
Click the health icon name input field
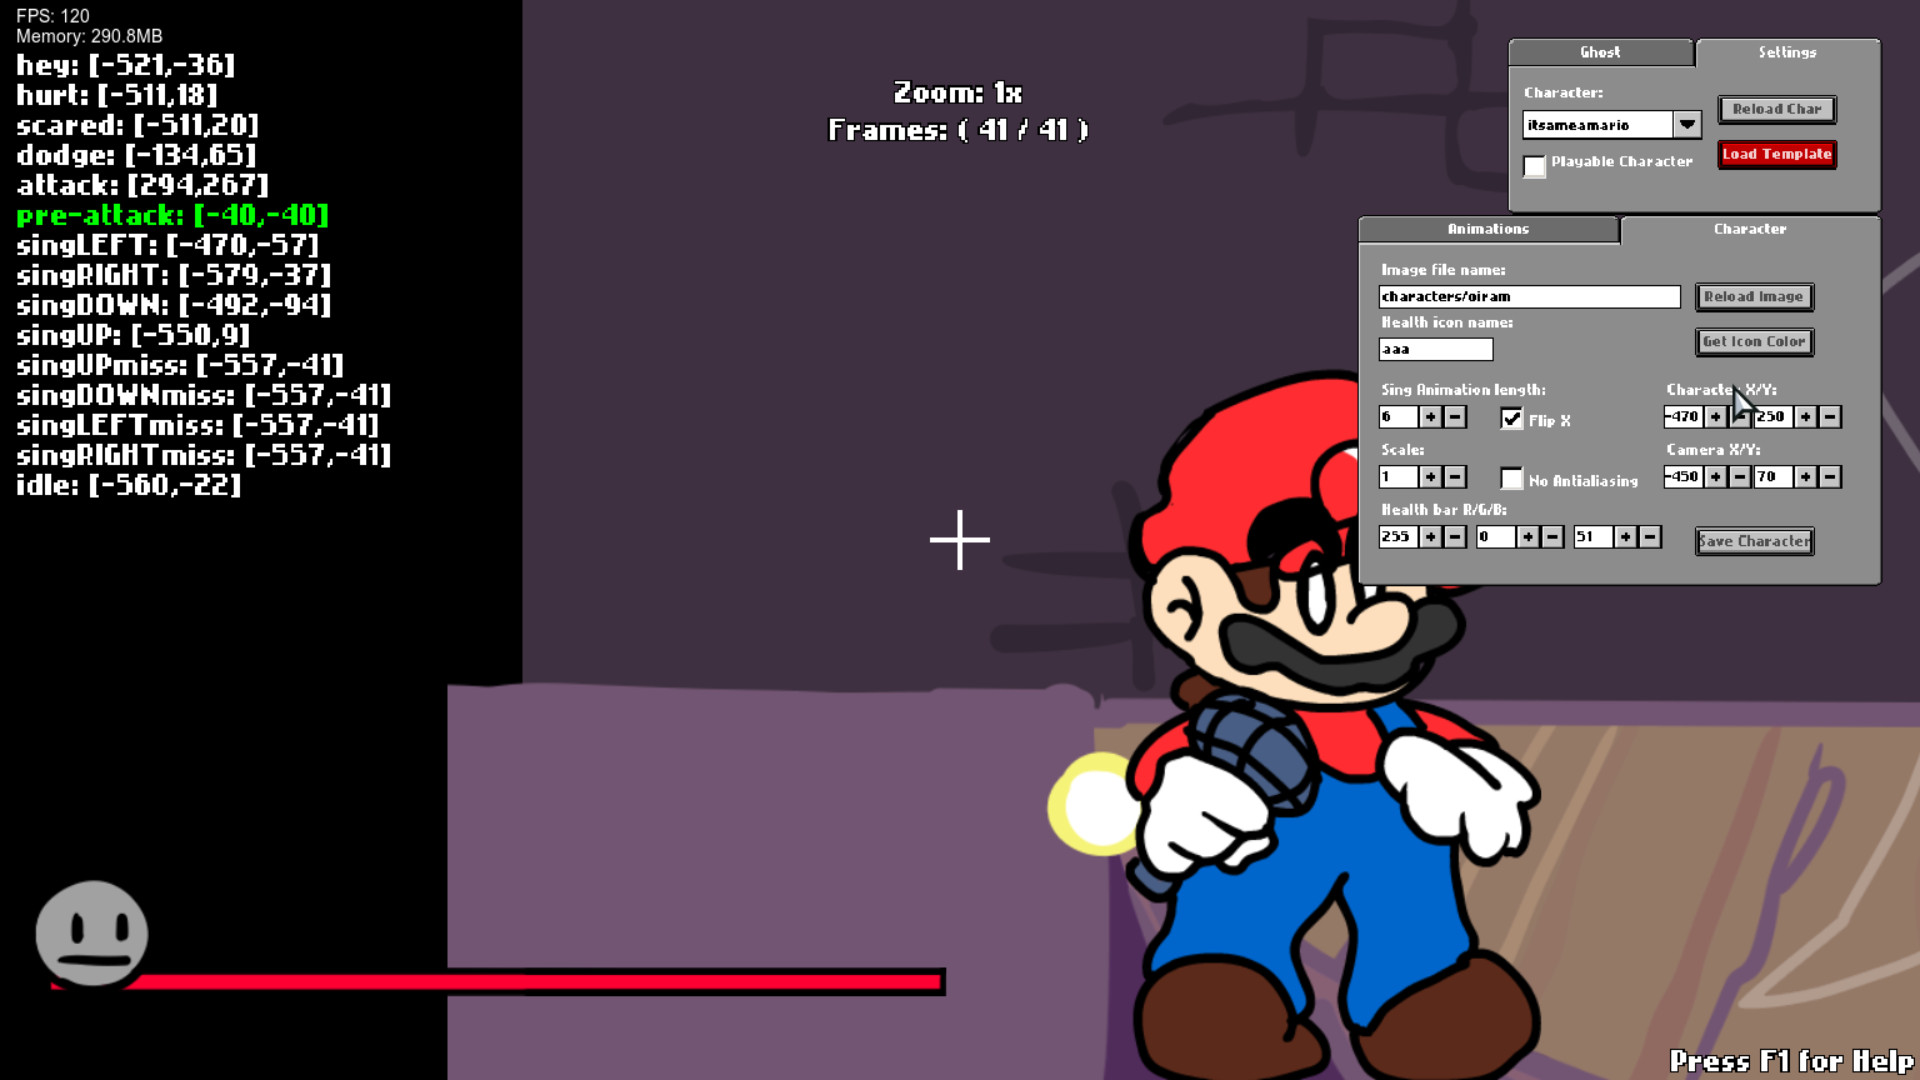pyautogui.click(x=1435, y=348)
